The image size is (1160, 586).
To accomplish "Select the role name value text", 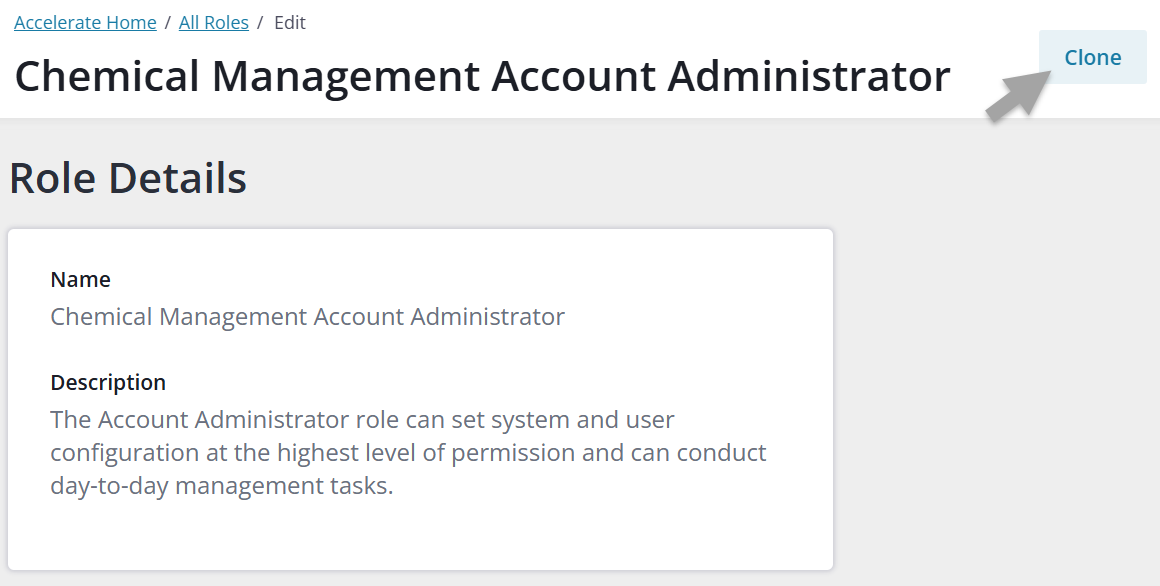I will tap(307, 317).
